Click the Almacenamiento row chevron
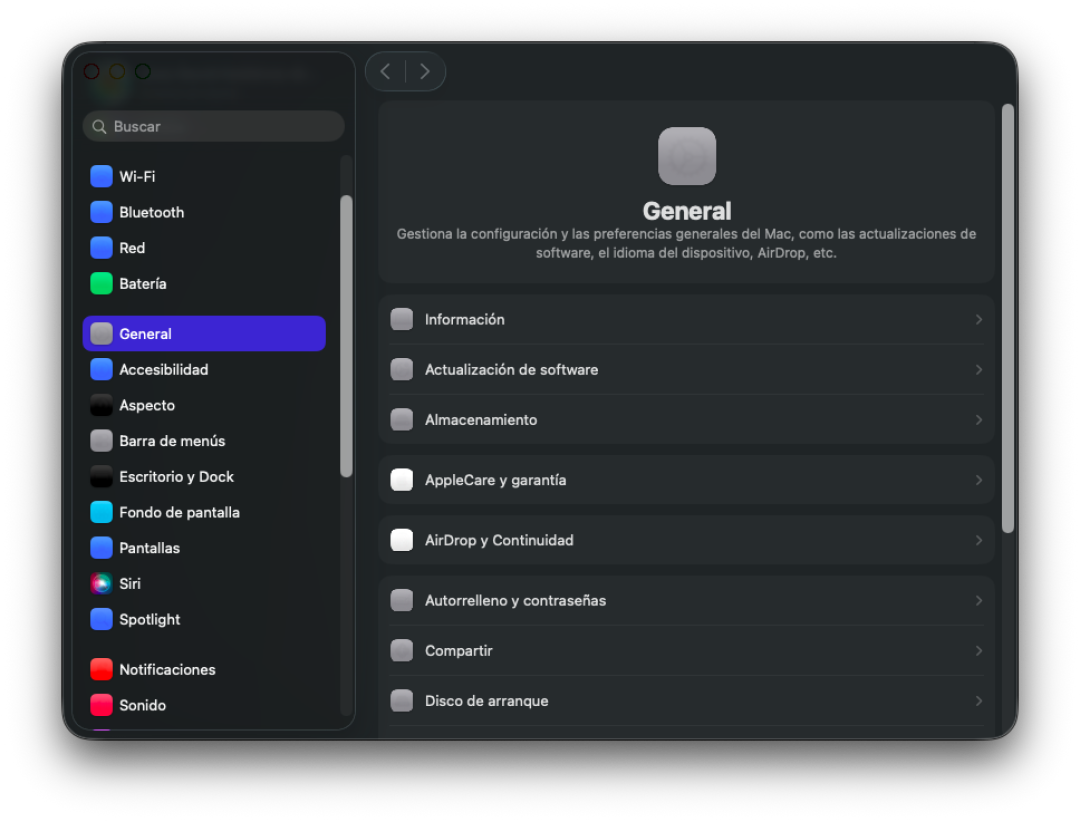The image size is (1080, 822). (979, 420)
